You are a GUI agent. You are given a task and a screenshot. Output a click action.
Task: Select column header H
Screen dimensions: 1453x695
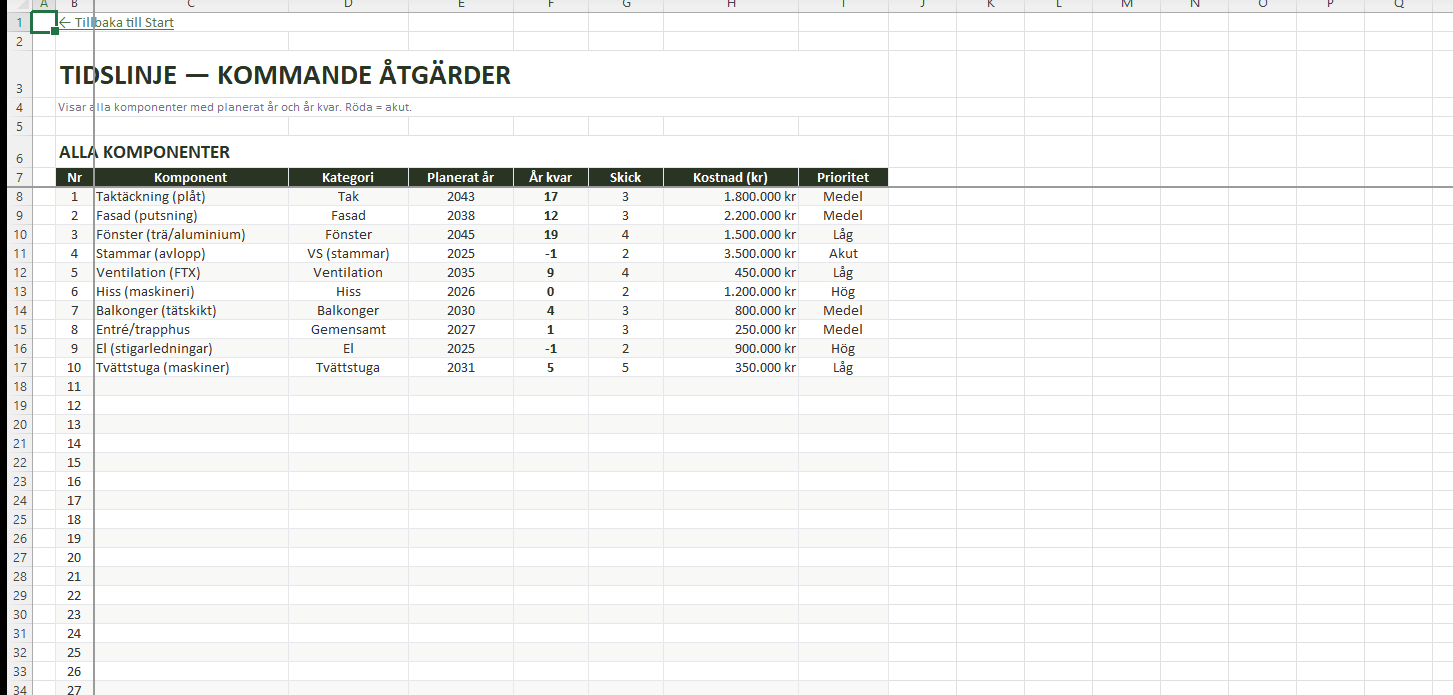[731, 5]
